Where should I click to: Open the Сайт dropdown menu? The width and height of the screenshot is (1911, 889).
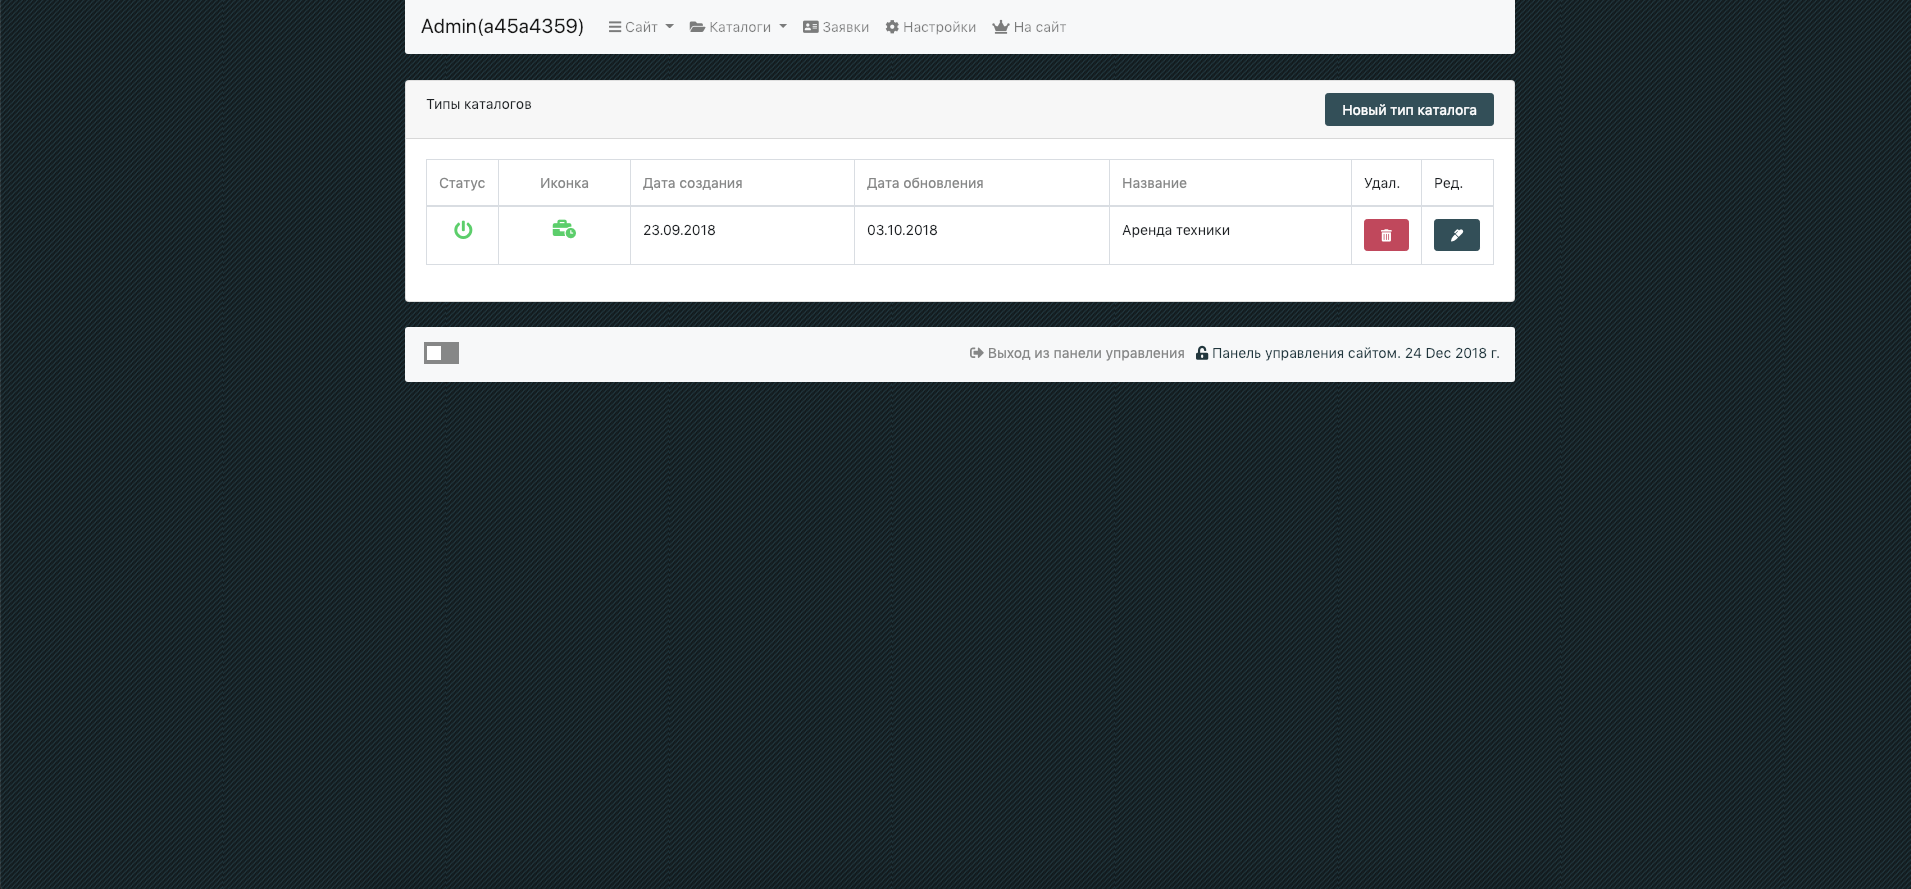click(x=641, y=27)
